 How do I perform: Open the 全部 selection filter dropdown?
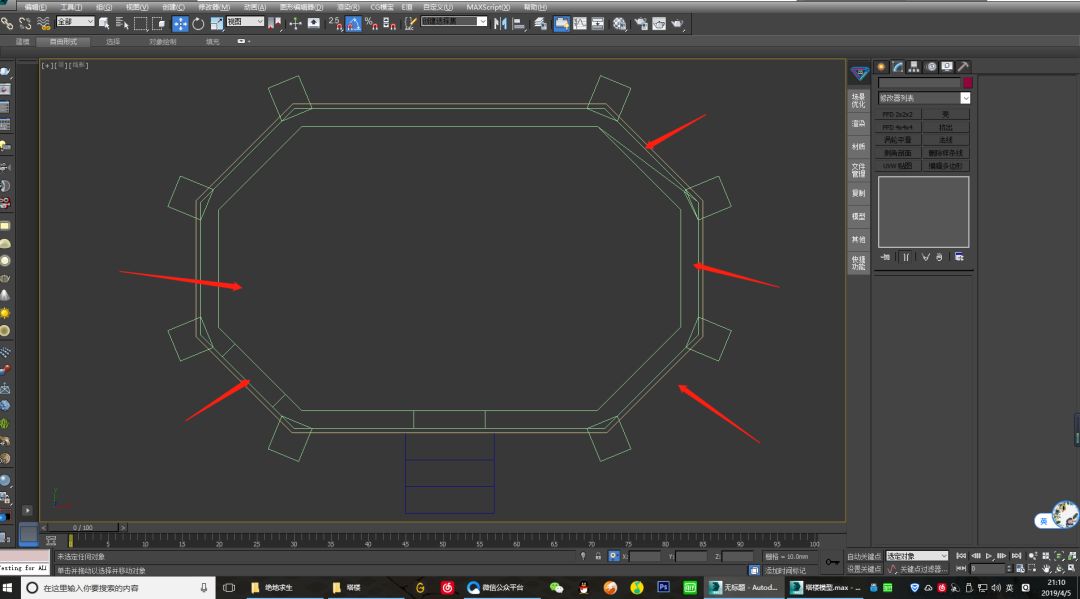point(75,22)
